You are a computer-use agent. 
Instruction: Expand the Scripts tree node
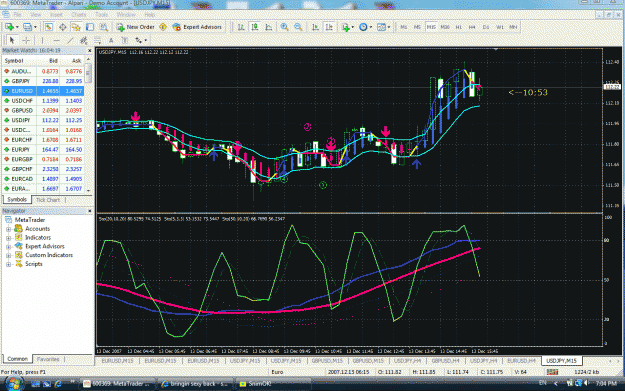click(x=8, y=264)
